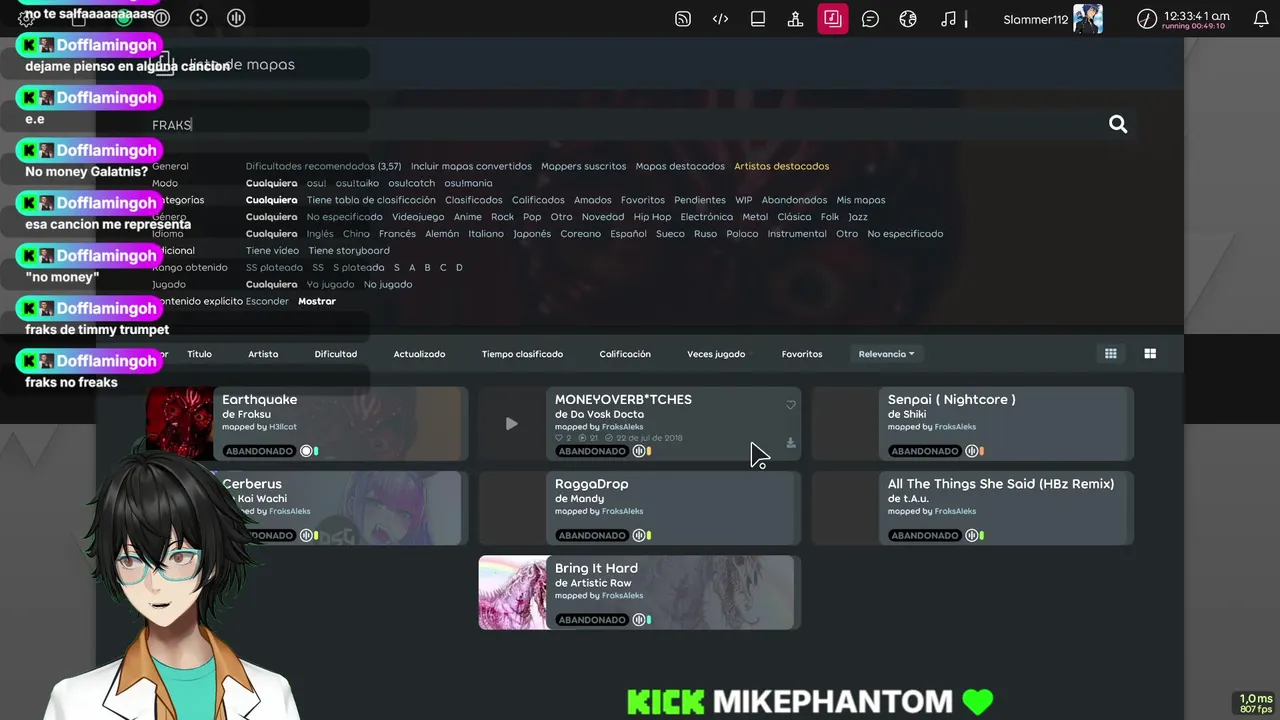Filter category to Abandonados
Image resolution: width=1280 pixels, height=720 pixels.
click(x=794, y=200)
